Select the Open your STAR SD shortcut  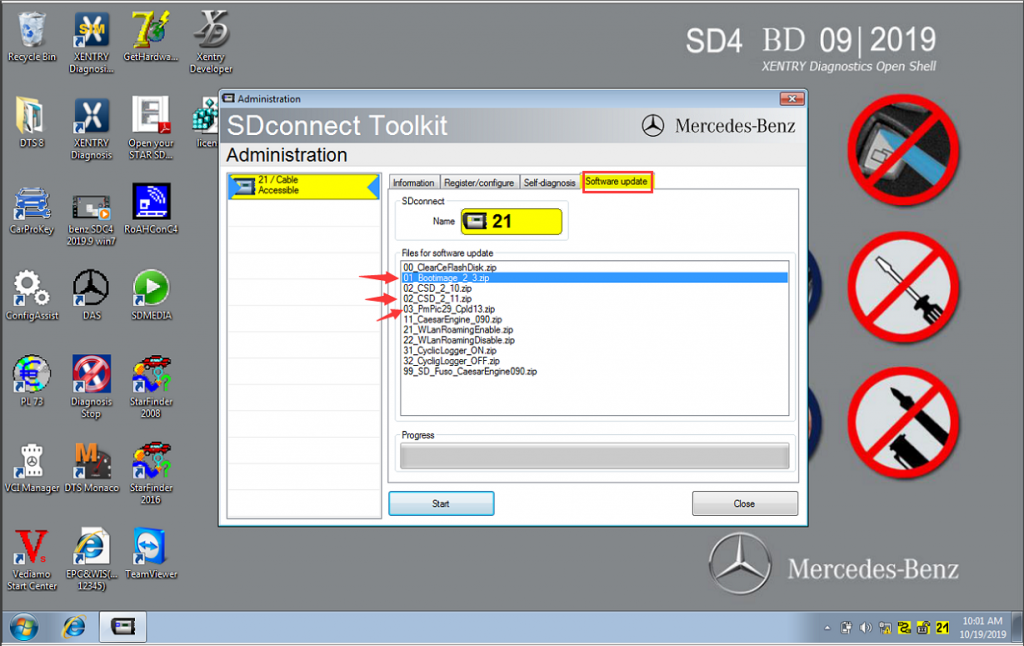click(151, 128)
